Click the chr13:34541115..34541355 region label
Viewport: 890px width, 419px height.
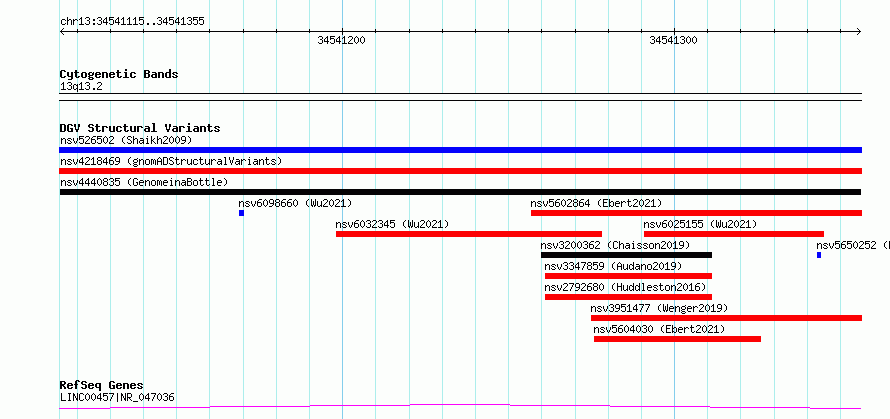[132, 22]
